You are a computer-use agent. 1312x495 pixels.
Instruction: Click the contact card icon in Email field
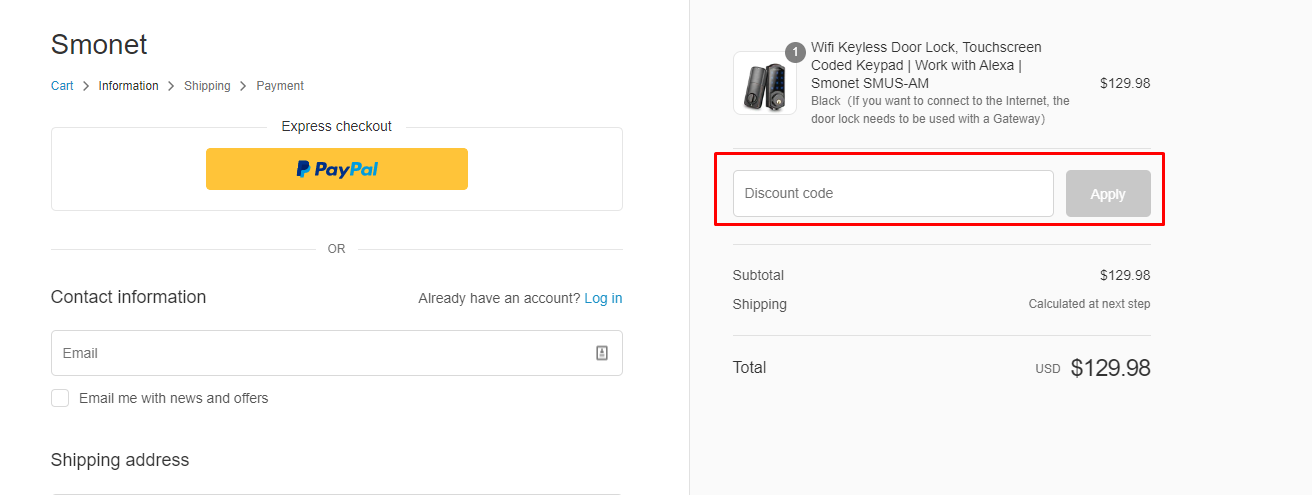coord(602,353)
